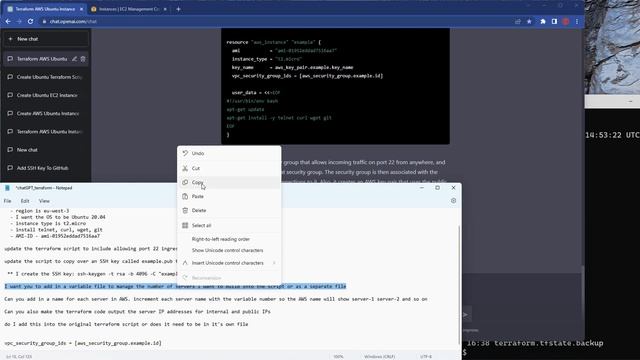Toggle Show Unicode control characters

(x=229, y=250)
